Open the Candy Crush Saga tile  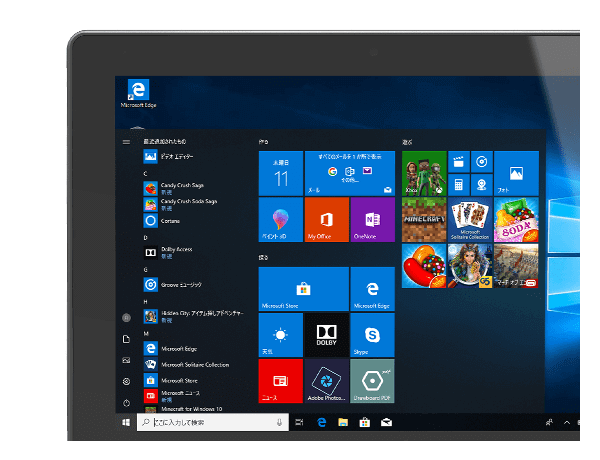click(424, 266)
